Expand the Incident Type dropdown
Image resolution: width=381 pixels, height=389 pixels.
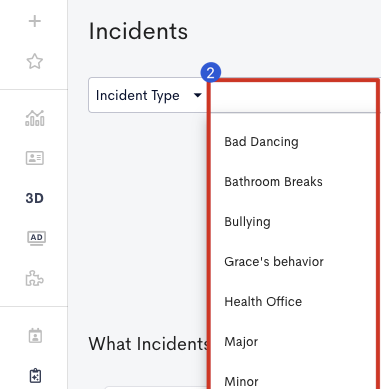pos(148,95)
